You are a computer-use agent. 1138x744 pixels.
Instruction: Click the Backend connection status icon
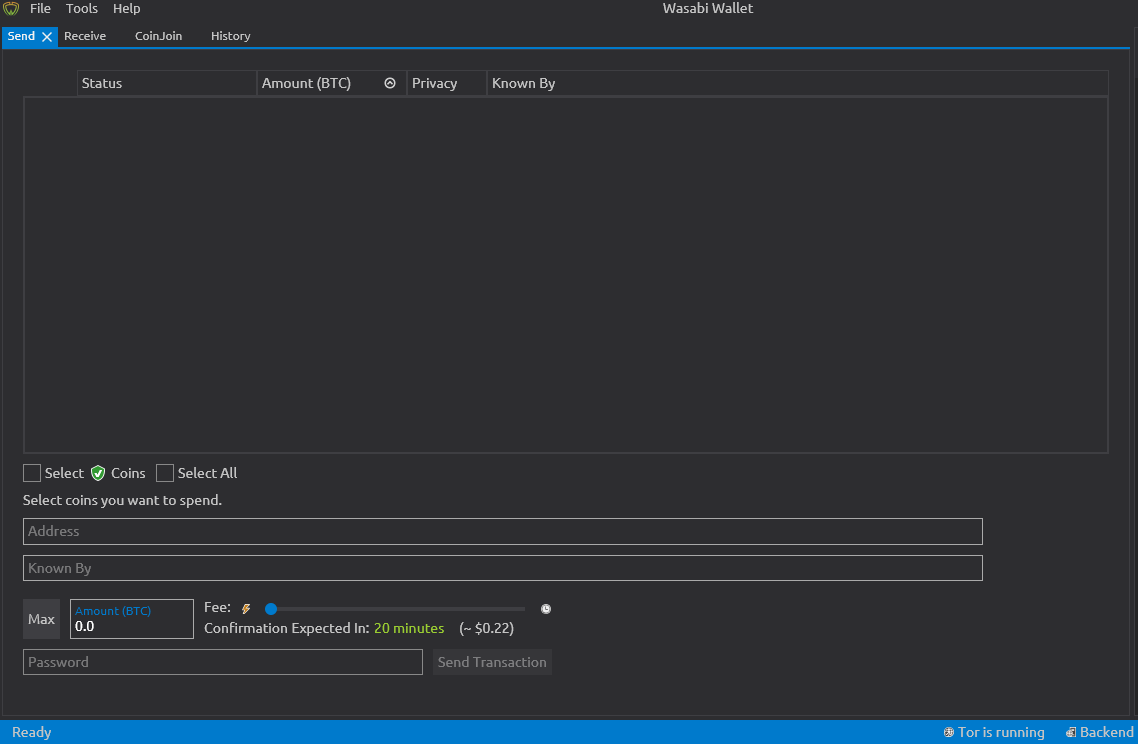[x=1071, y=732]
